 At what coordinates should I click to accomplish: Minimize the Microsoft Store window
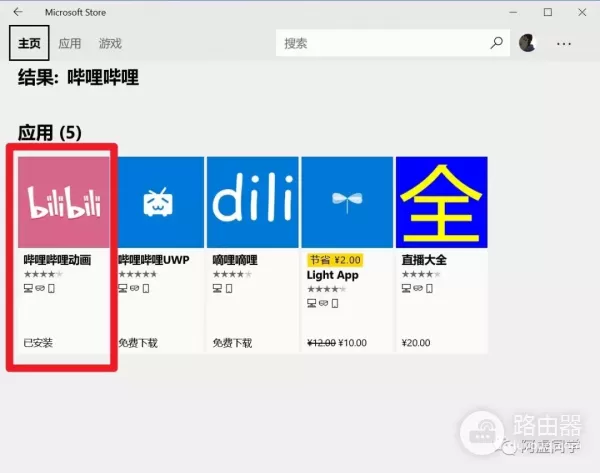(x=513, y=12)
